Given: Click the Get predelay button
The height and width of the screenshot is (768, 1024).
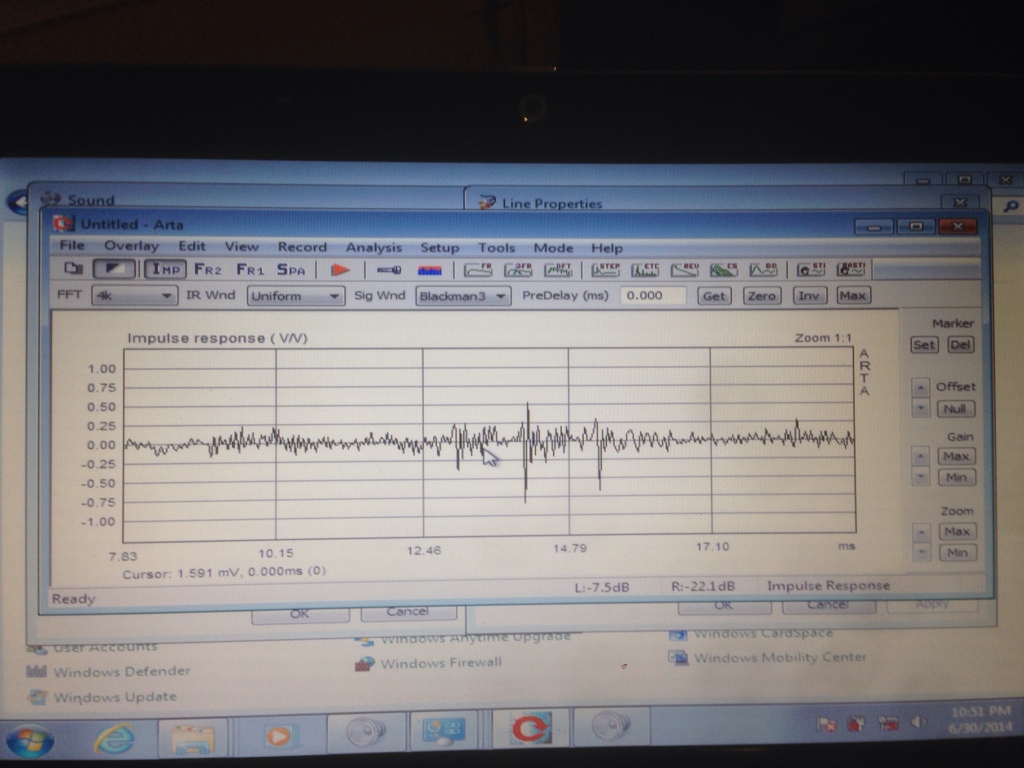Looking at the screenshot, I should click(713, 296).
